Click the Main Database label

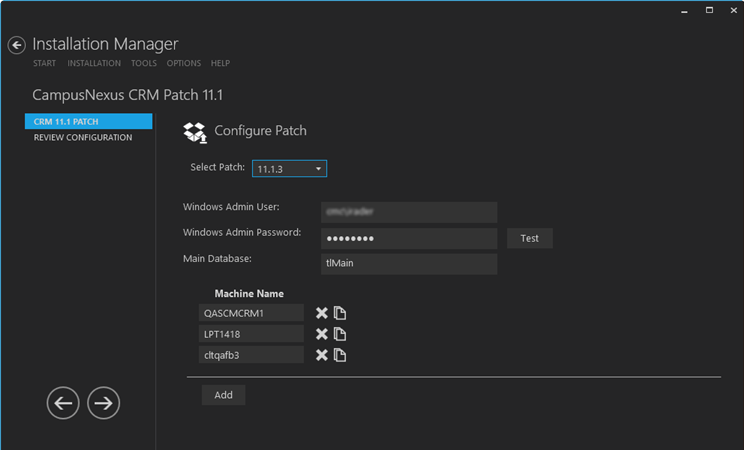click(x=217, y=259)
